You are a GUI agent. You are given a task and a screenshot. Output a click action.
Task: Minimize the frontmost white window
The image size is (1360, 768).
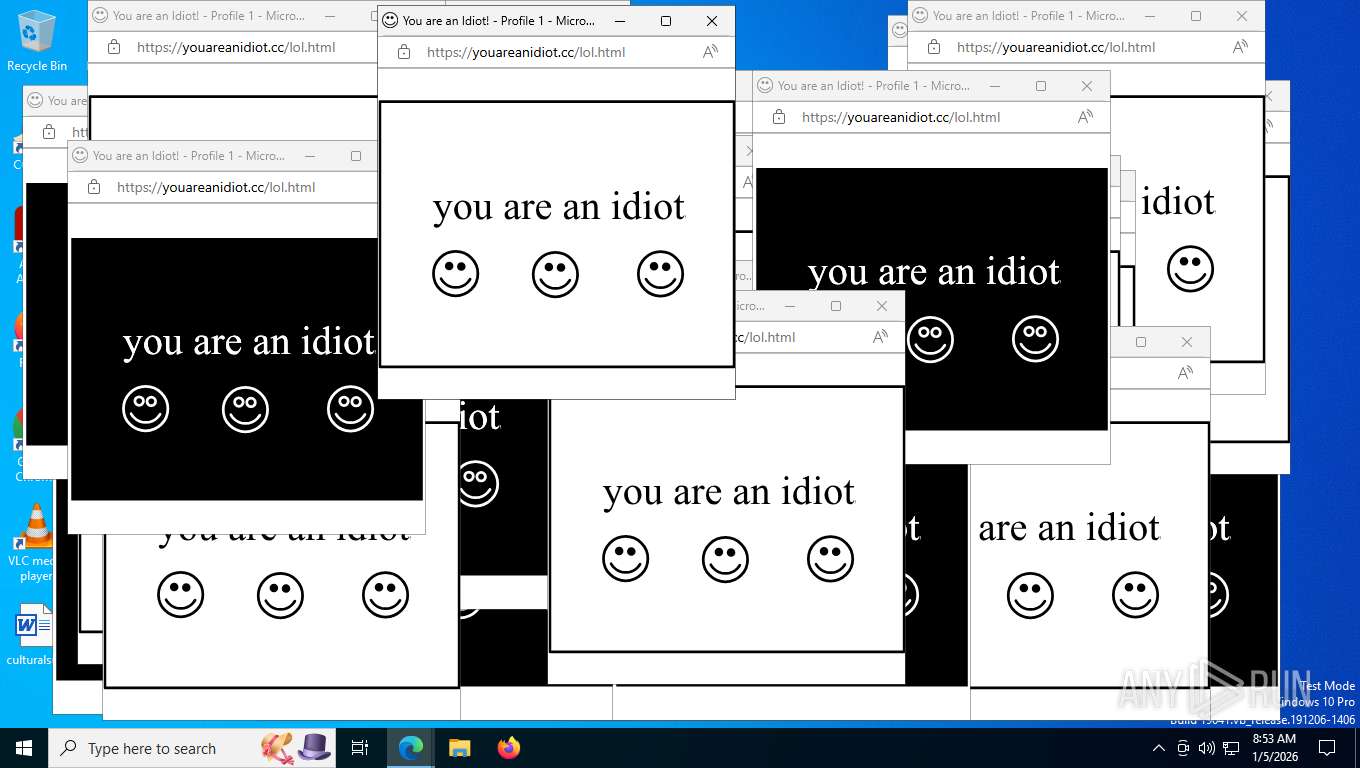620,21
